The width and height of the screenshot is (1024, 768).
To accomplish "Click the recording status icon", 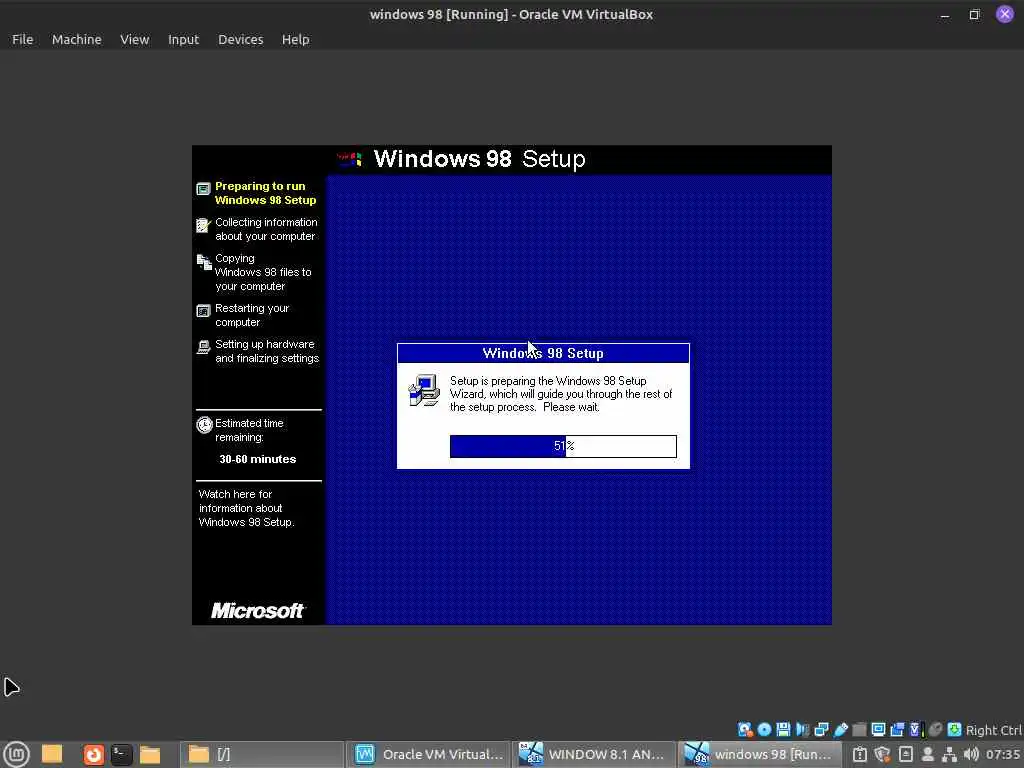I will point(897,729).
